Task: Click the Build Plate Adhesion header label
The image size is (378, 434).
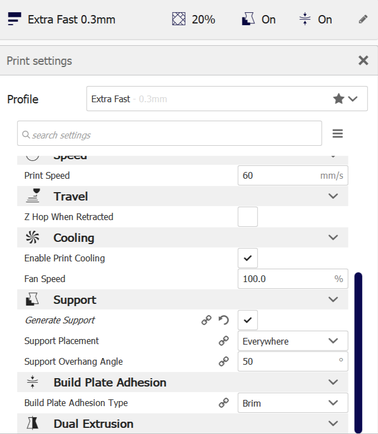Action: (x=110, y=382)
